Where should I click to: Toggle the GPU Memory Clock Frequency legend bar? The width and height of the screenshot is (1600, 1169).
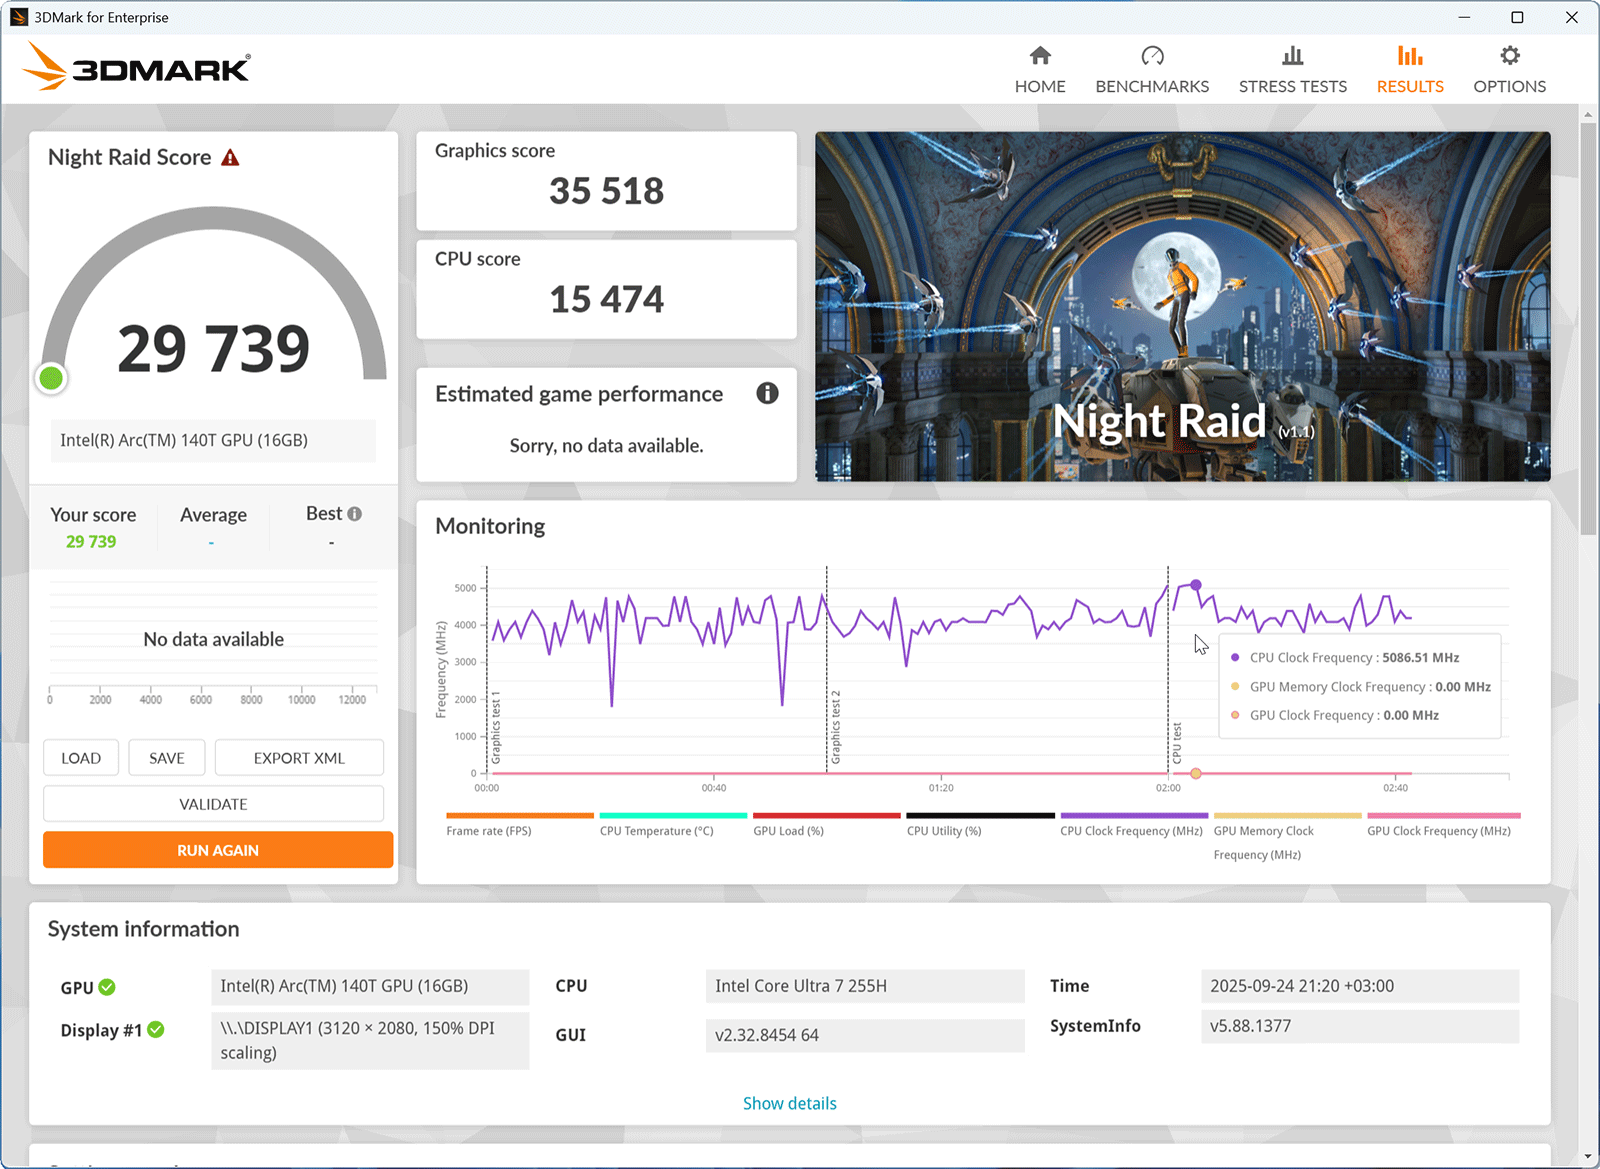click(1288, 816)
